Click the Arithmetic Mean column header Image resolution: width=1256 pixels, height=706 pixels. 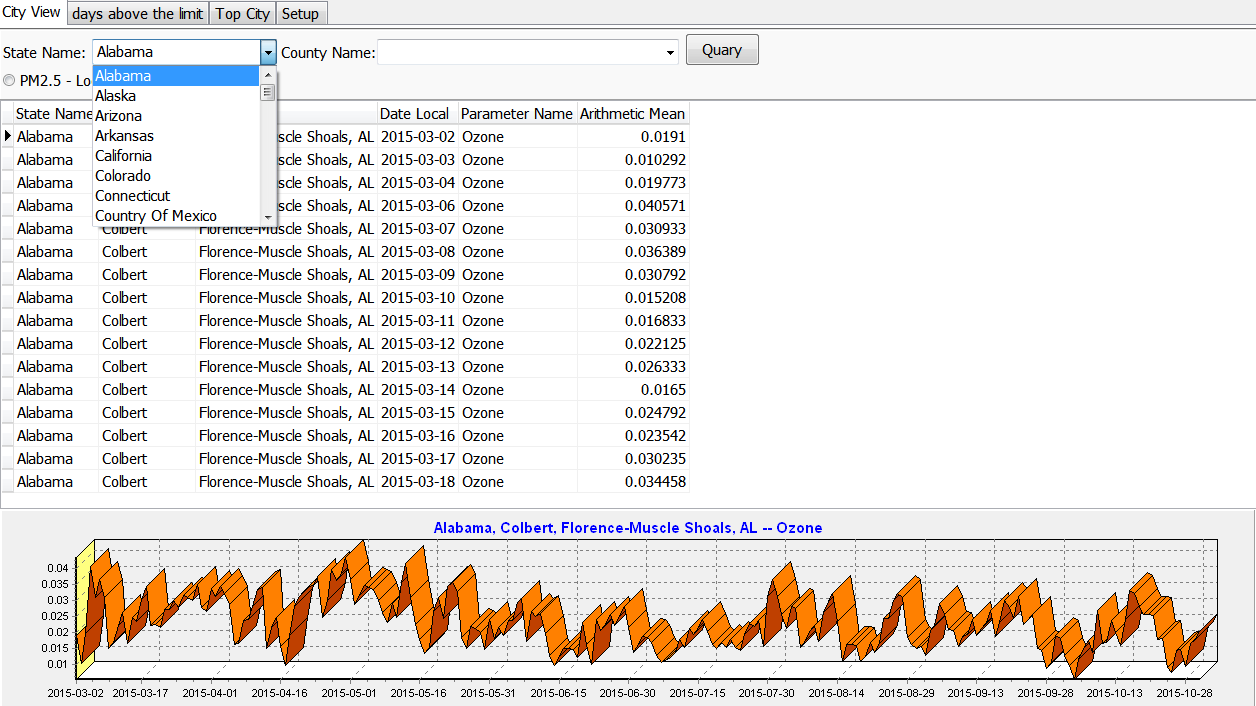[632, 114]
